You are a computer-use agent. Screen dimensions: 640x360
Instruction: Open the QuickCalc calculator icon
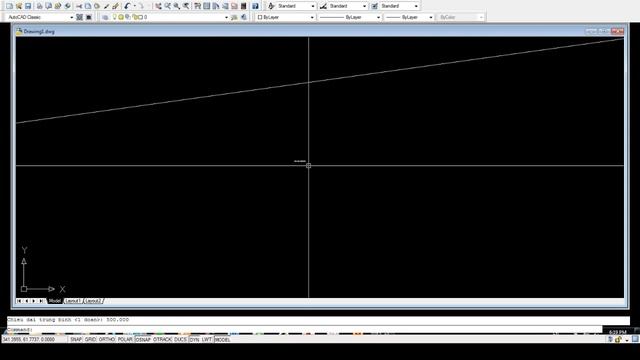tap(244, 6)
